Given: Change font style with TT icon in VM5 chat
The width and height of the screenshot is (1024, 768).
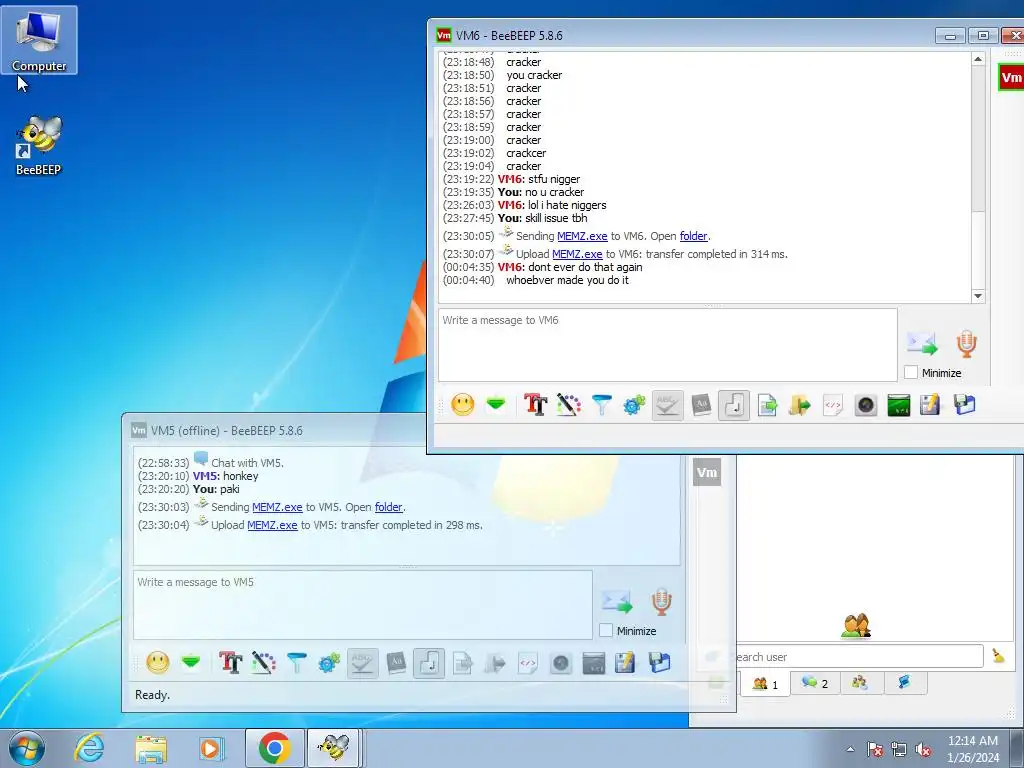Looking at the screenshot, I should click(x=231, y=663).
